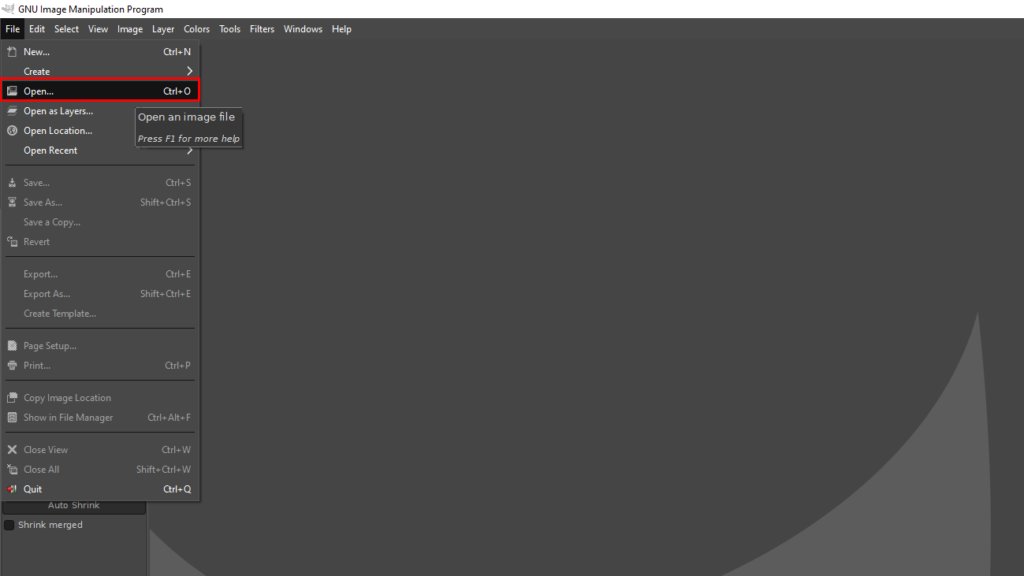Open the Edit menu
This screenshot has width=1024, height=576.
click(37, 29)
